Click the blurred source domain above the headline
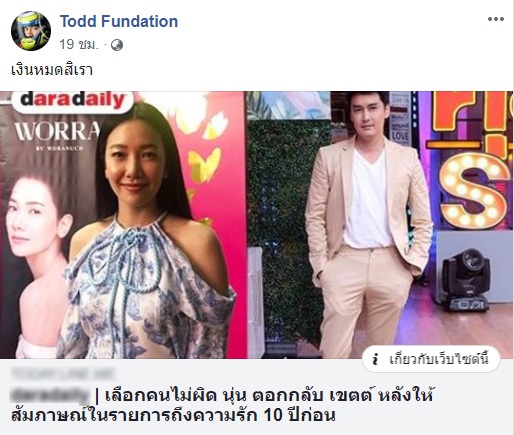Viewport: 514px width, 435px height. point(63,374)
